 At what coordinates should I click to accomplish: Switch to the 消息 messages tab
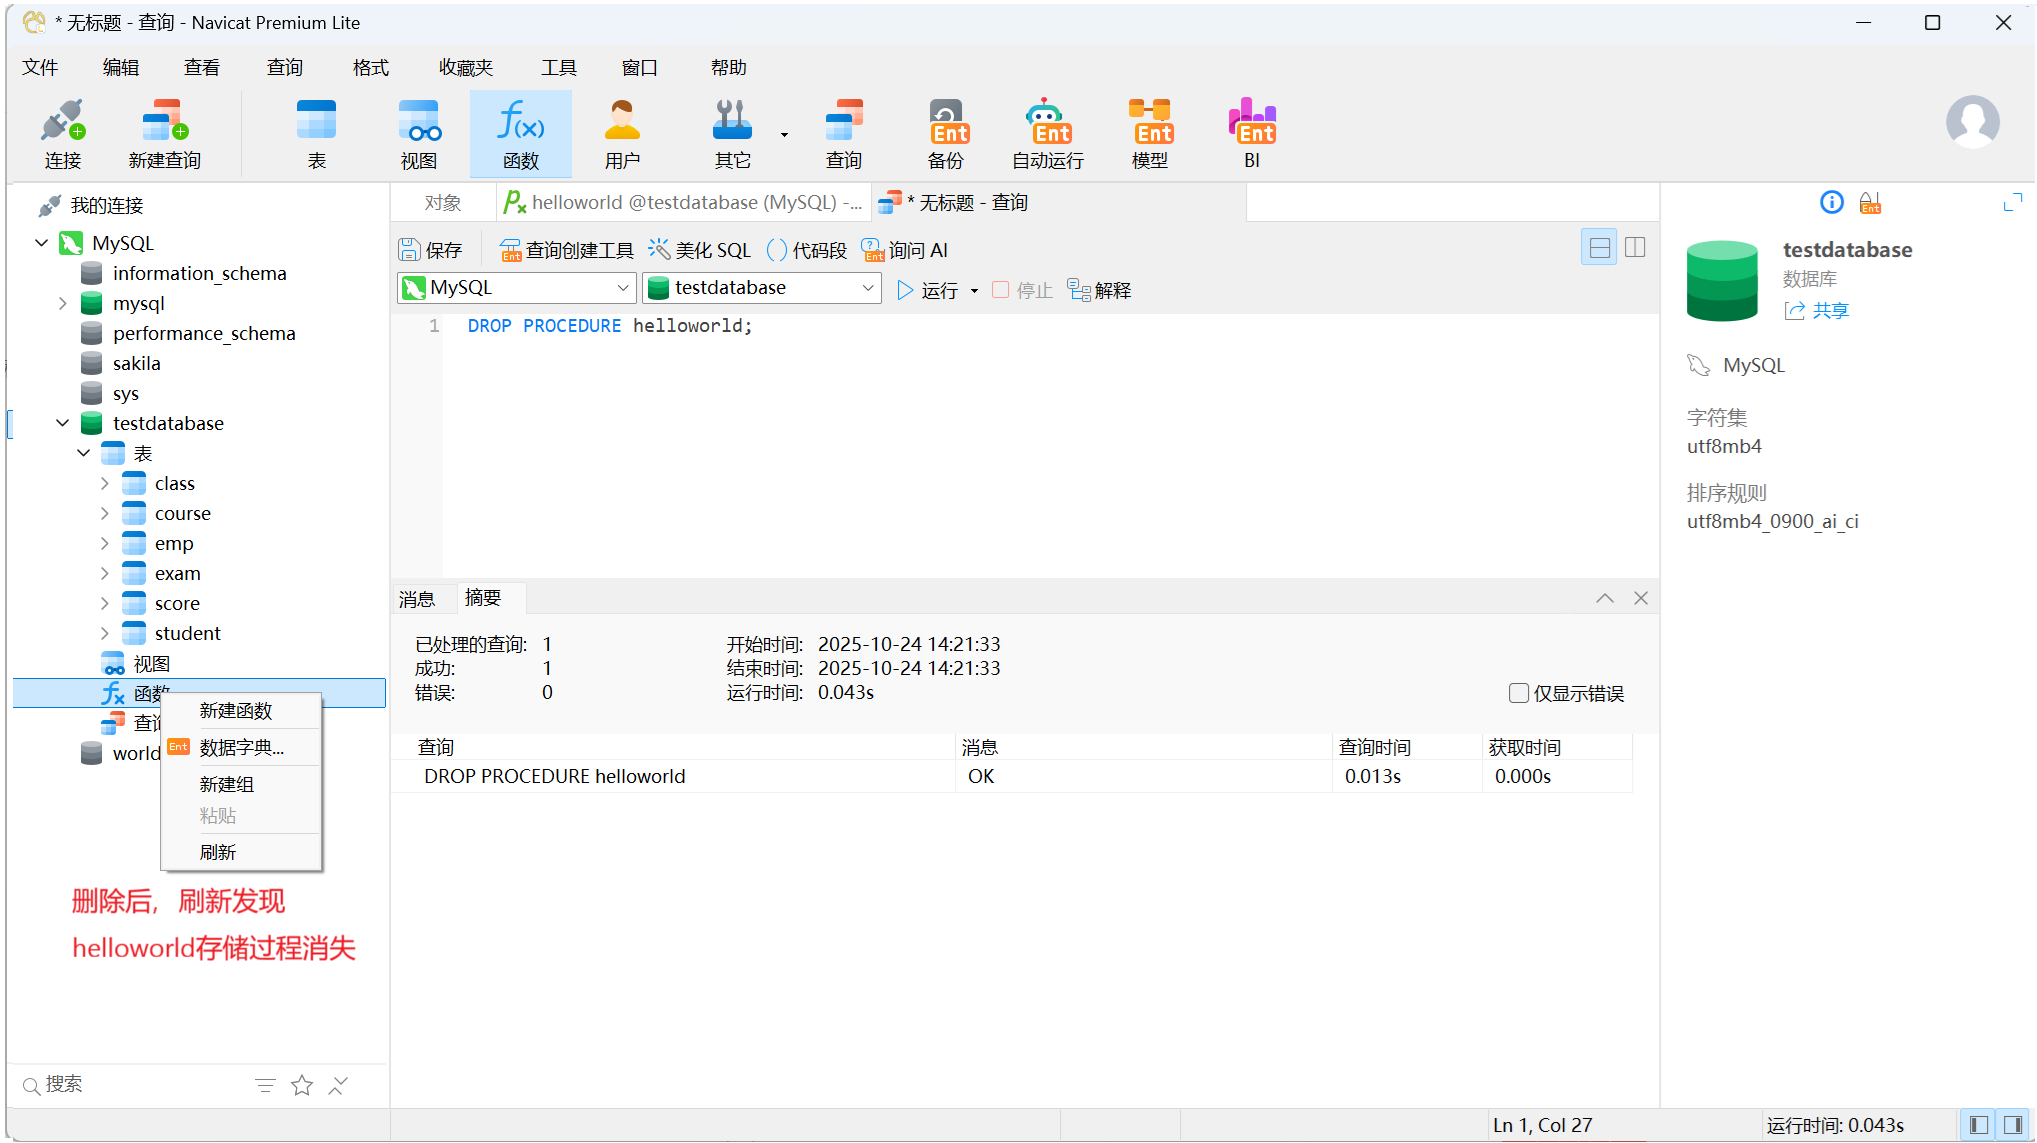pos(417,599)
